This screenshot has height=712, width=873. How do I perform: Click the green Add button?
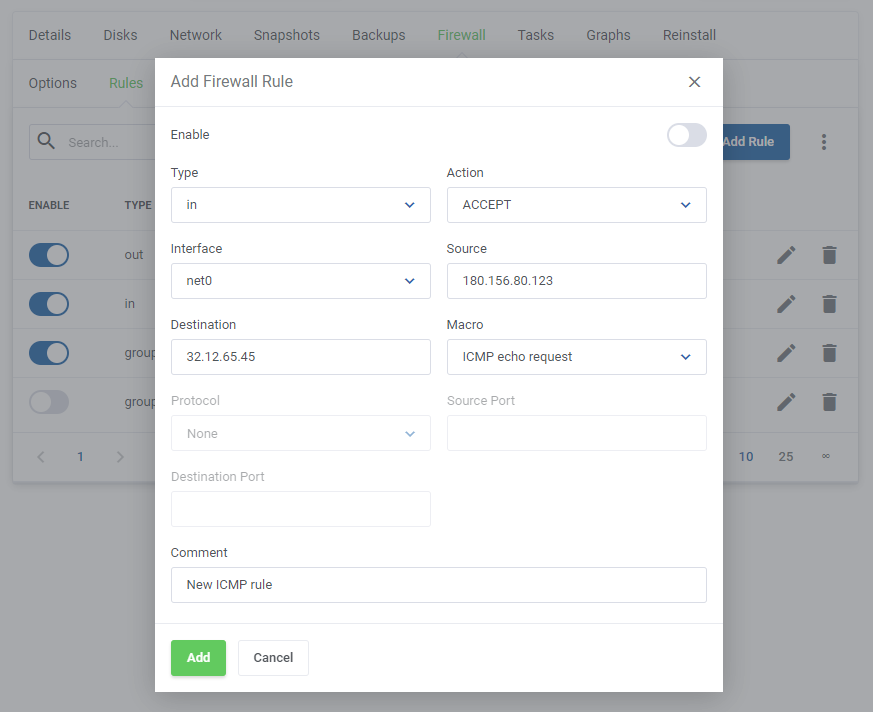point(198,658)
